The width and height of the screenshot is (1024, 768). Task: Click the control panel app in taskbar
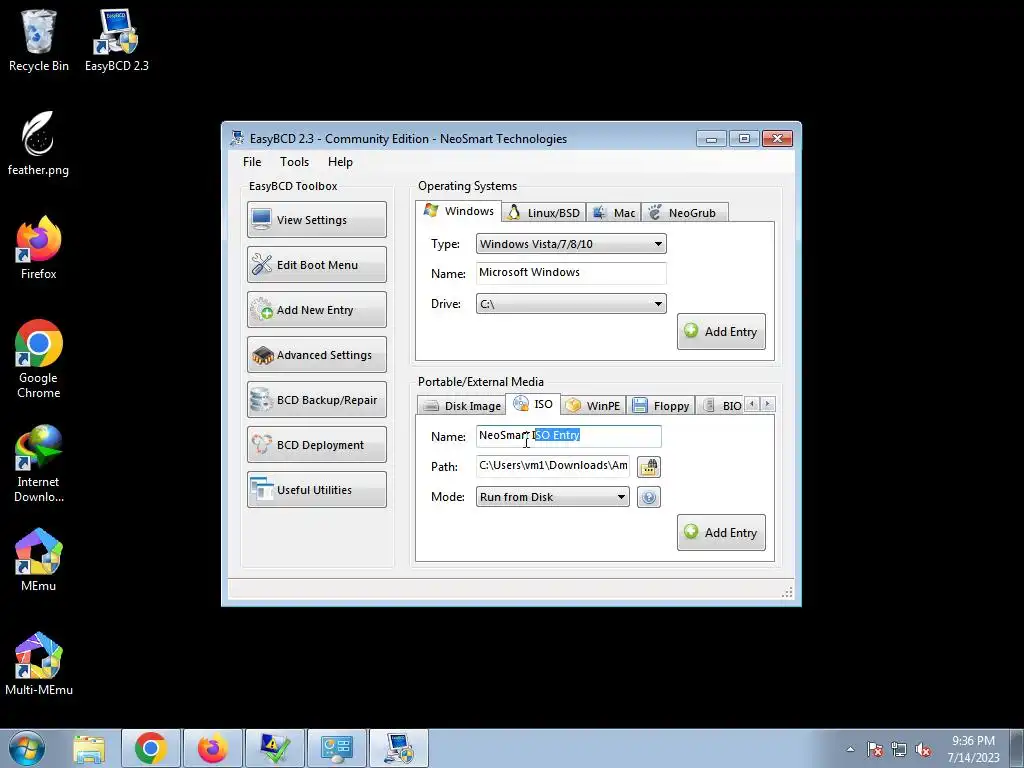point(337,748)
